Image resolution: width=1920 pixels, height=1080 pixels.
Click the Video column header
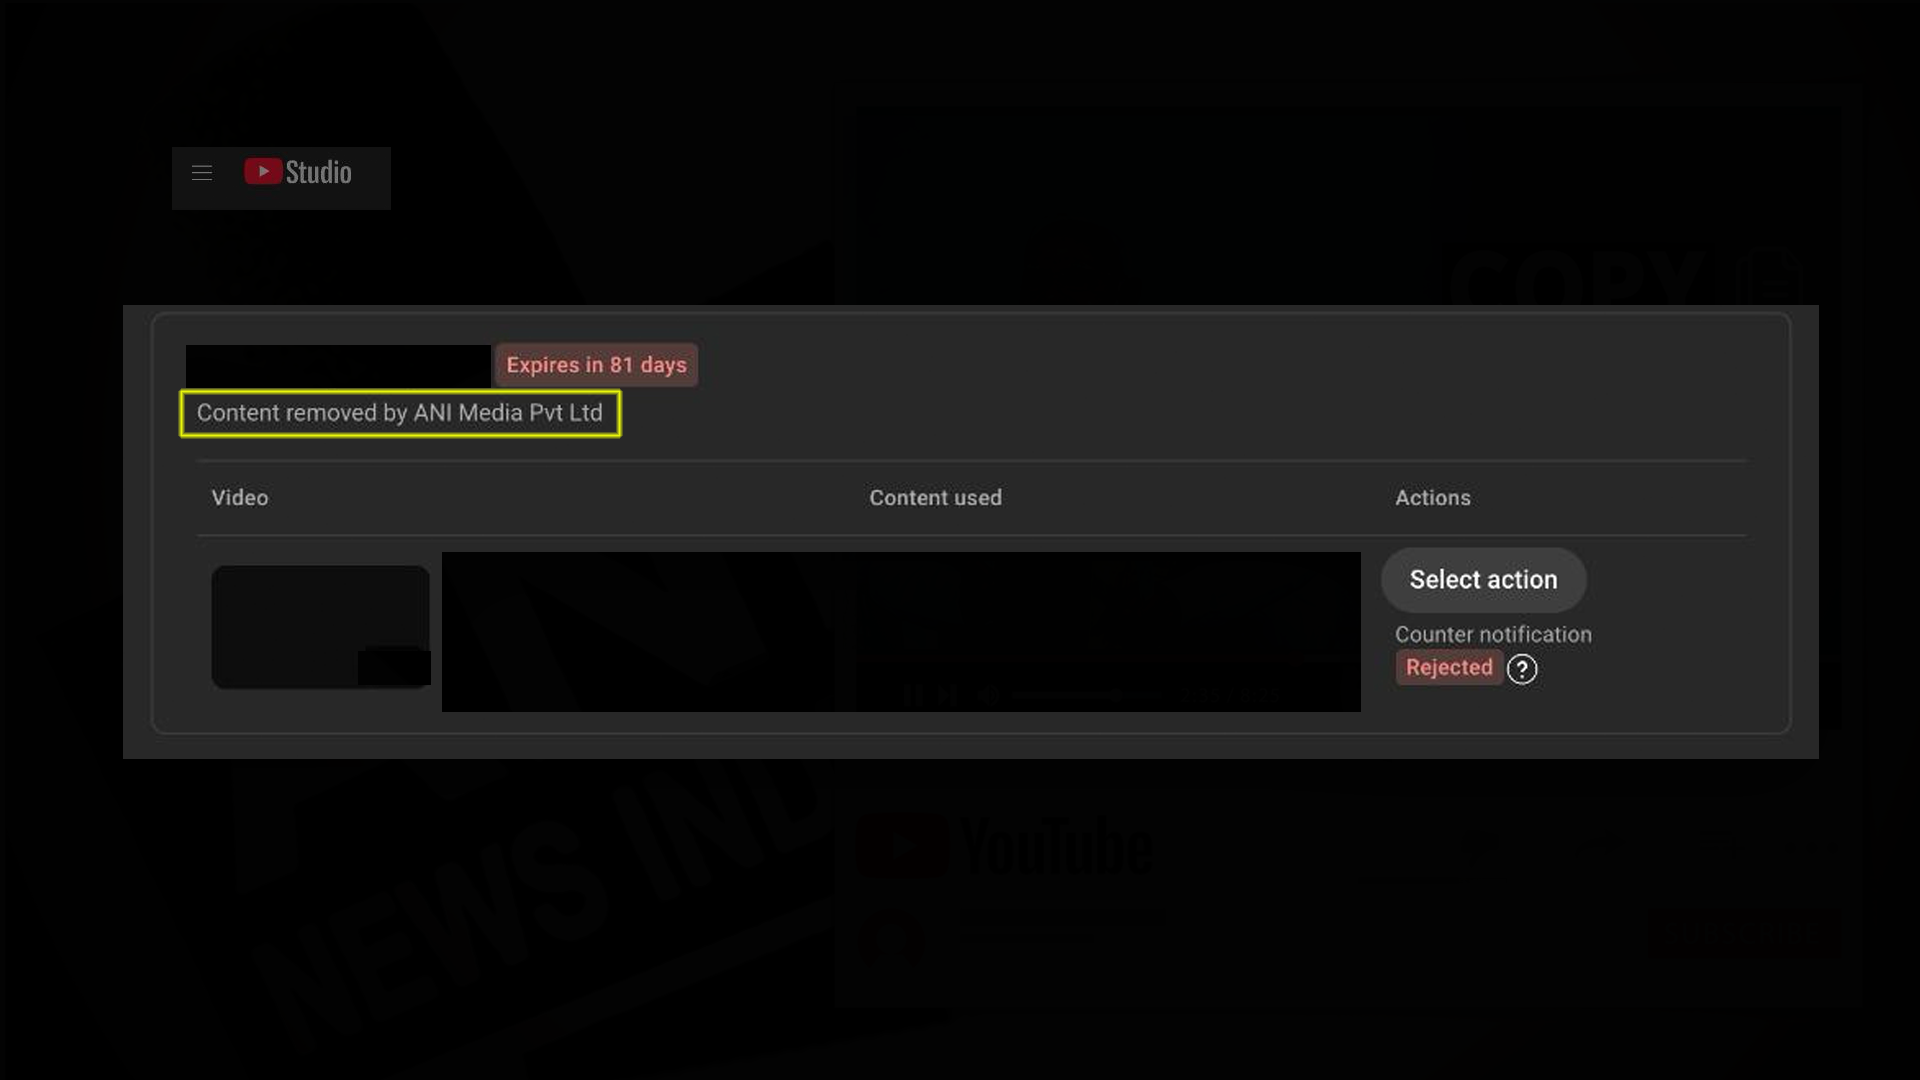coord(240,498)
